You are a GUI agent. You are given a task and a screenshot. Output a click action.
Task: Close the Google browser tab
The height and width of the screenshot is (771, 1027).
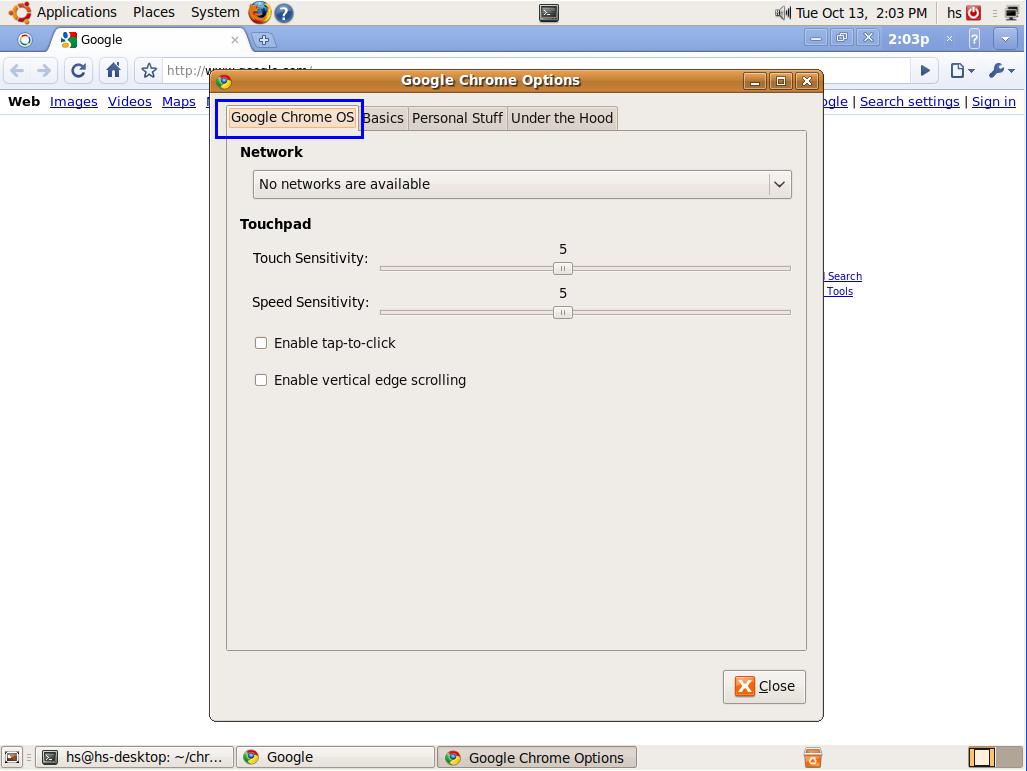234,40
